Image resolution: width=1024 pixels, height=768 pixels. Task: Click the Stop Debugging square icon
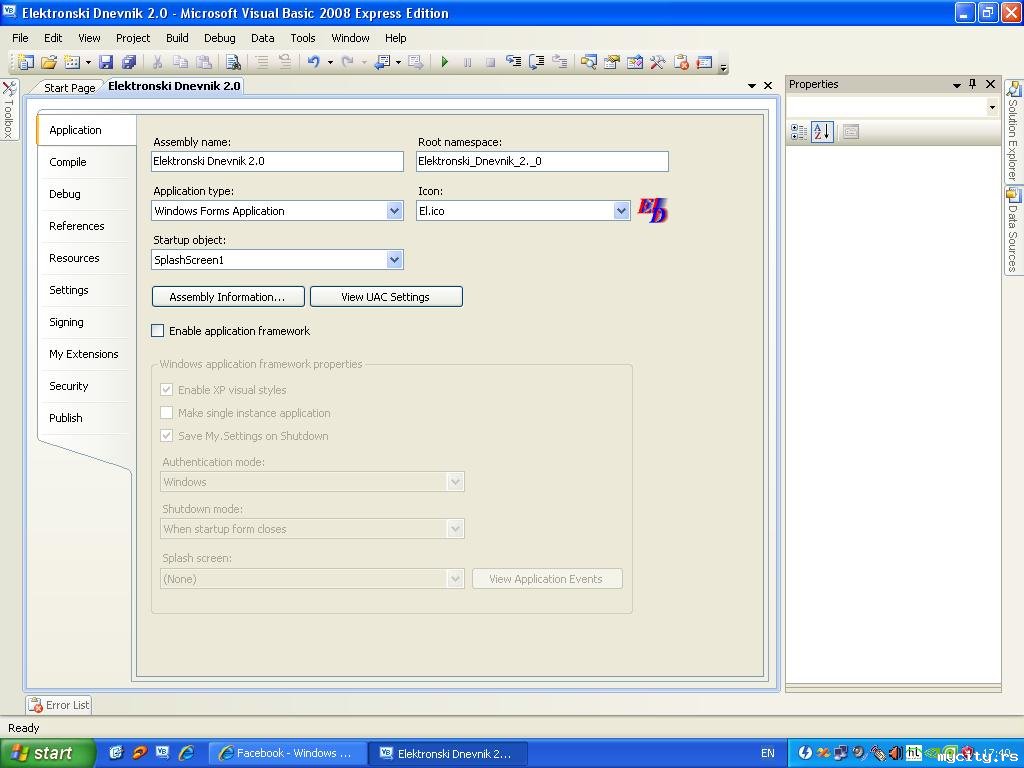(490, 62)
